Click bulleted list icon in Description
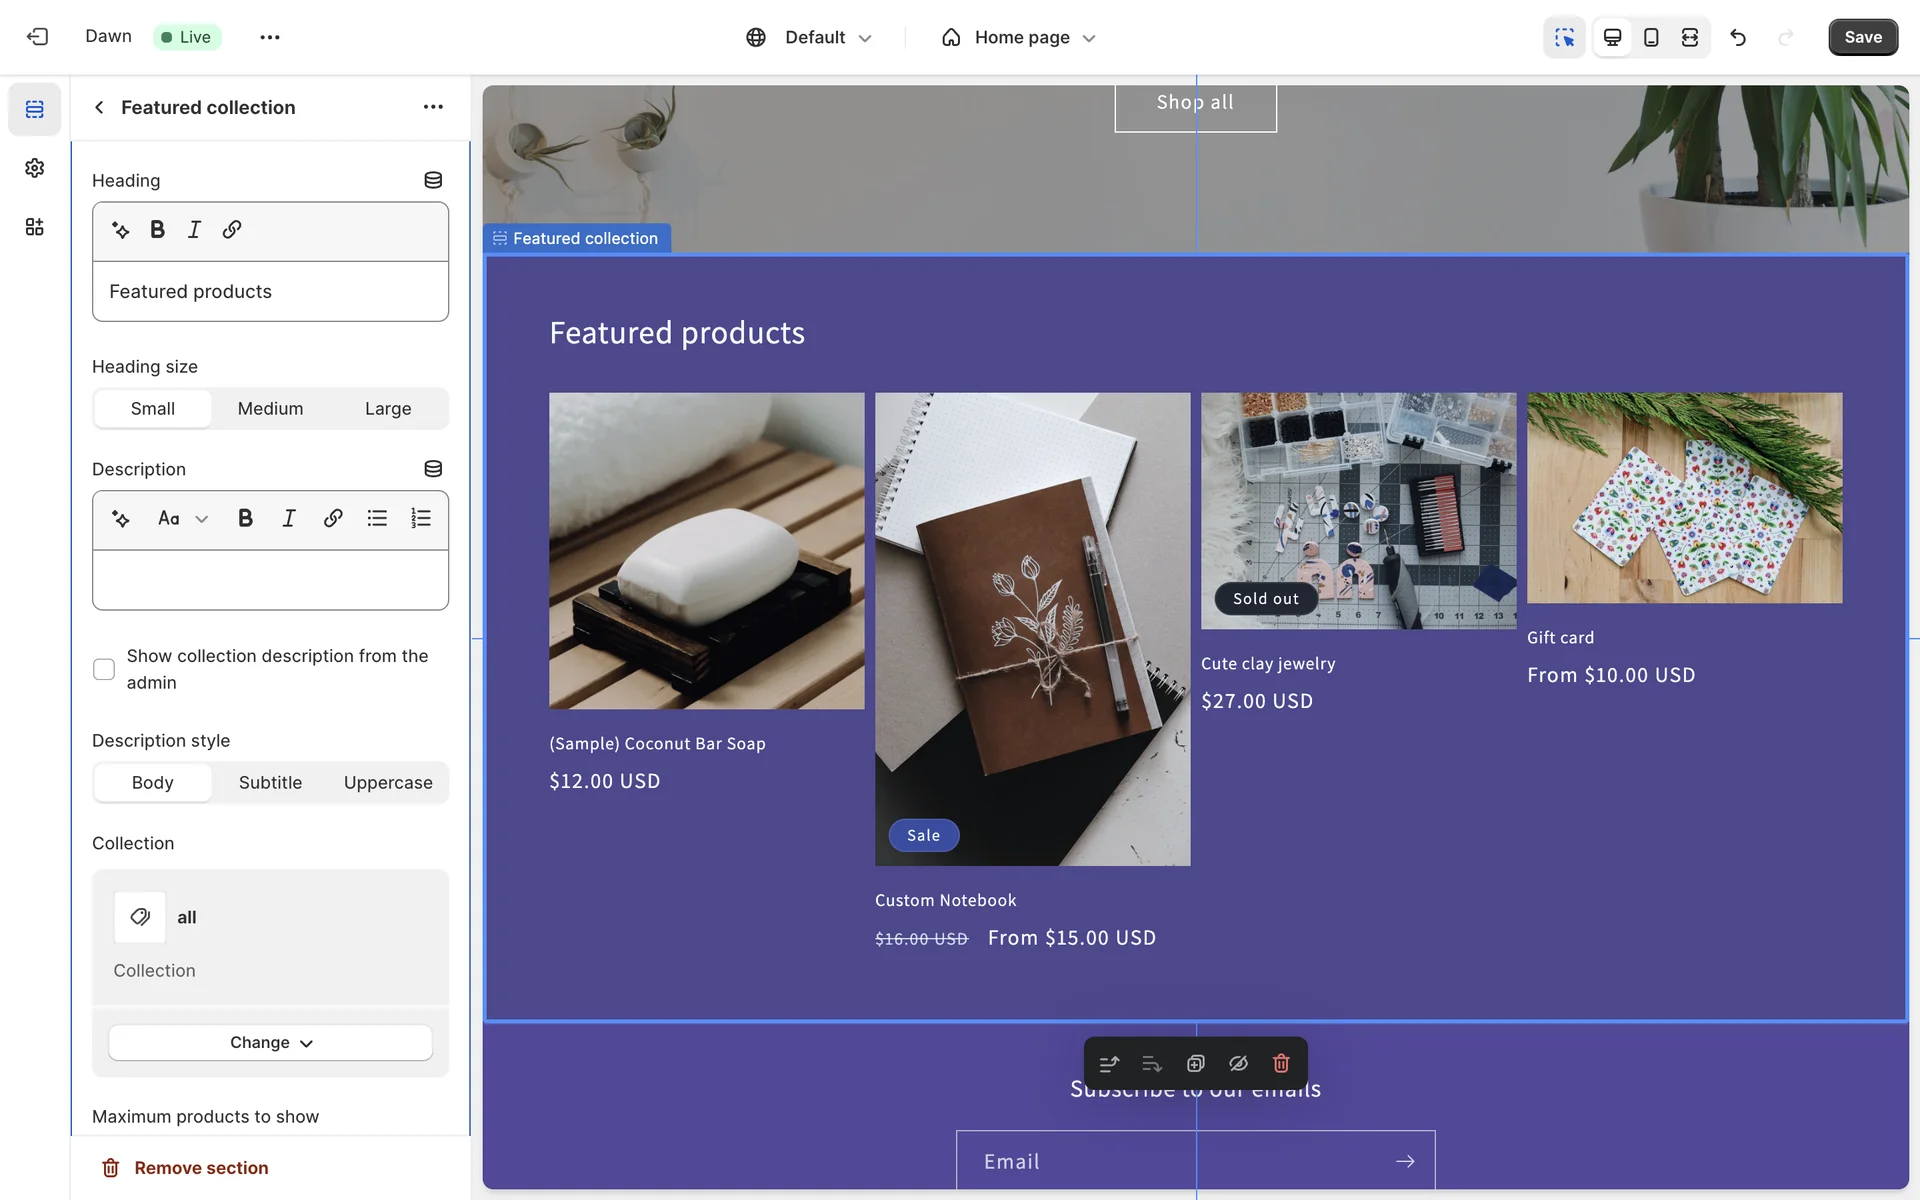This screenshot has width=1920, height=1200. click(377, 518)
